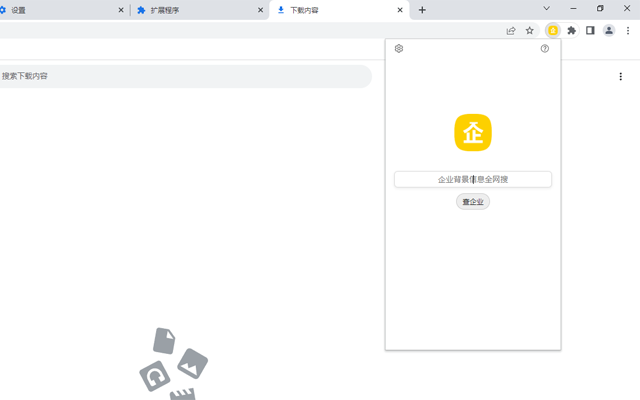Open the Chrome three-dot main menu
Image resolution: width=640 pixels, height=400 pixels.
click(628, 31)
